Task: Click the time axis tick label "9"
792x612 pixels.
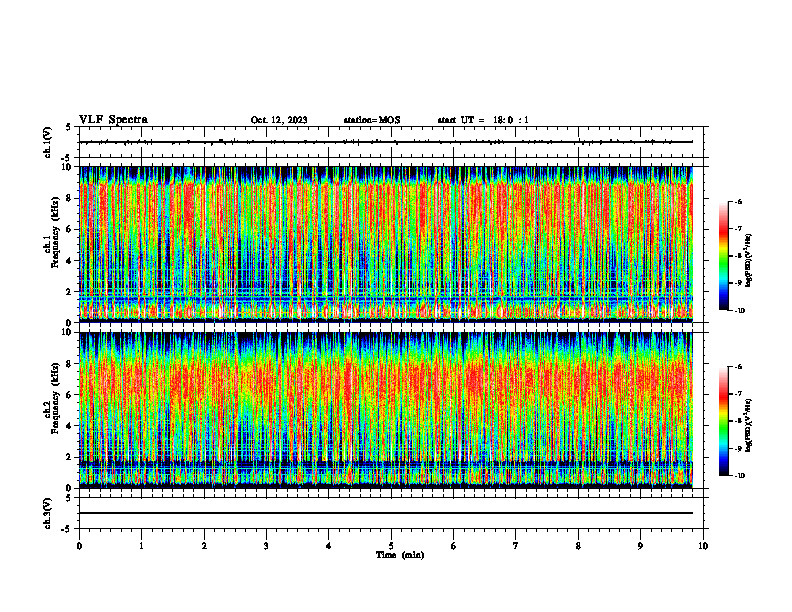Action: coord(640,546)
